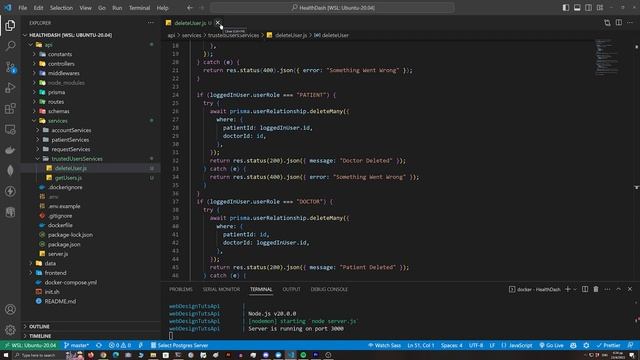
Task: Open editor more actions ellipsis
Action: point(630,23)
